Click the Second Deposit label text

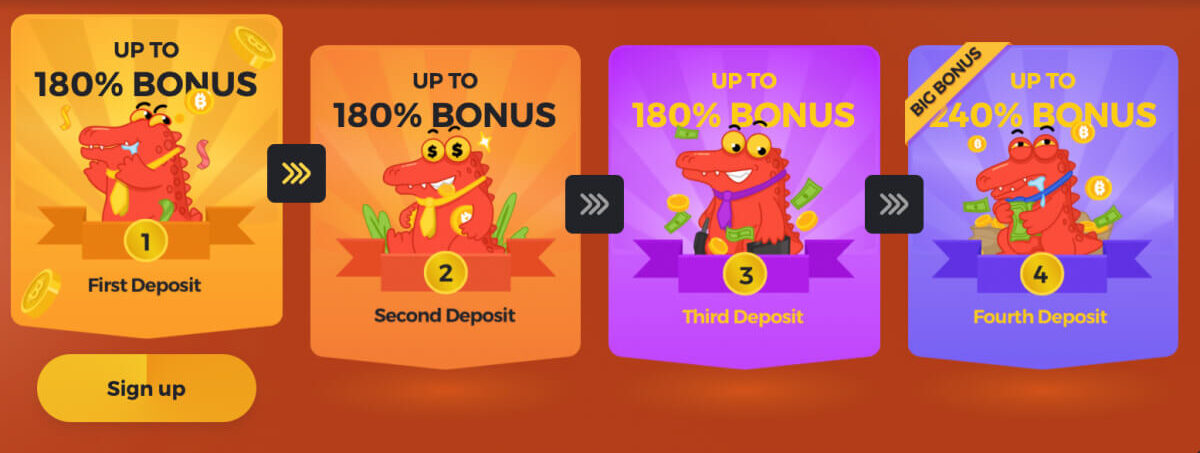coord(445,316)
